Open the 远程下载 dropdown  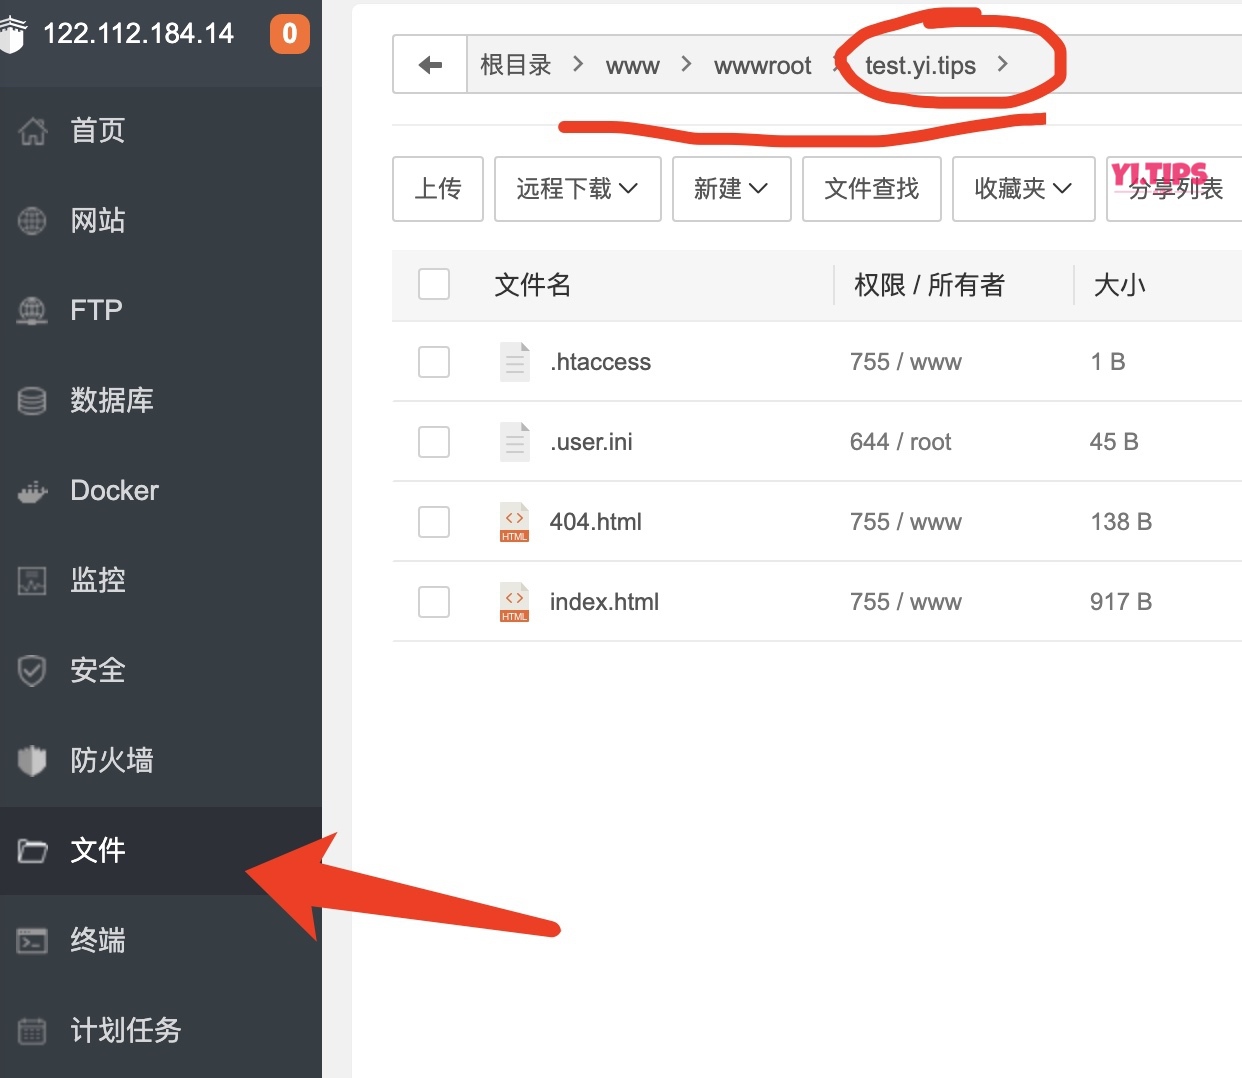578,189
